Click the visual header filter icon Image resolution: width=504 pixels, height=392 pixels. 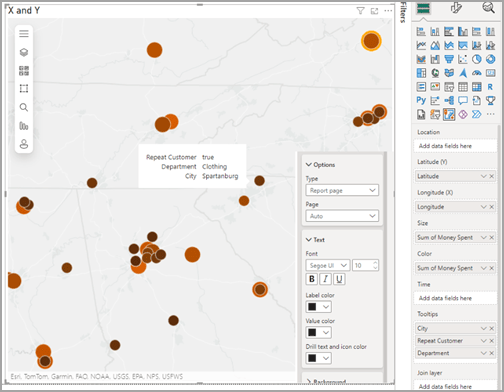[x=360, y=11]
